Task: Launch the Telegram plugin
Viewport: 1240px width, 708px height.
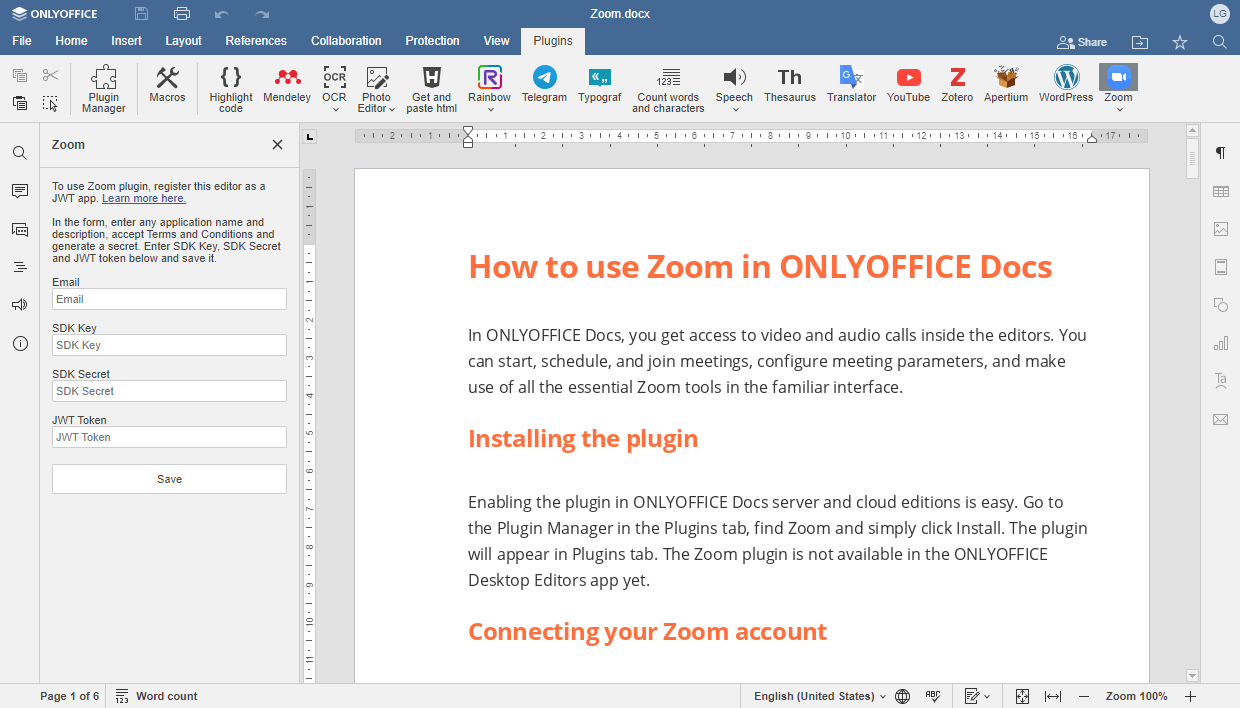Action: pos(544,84)
